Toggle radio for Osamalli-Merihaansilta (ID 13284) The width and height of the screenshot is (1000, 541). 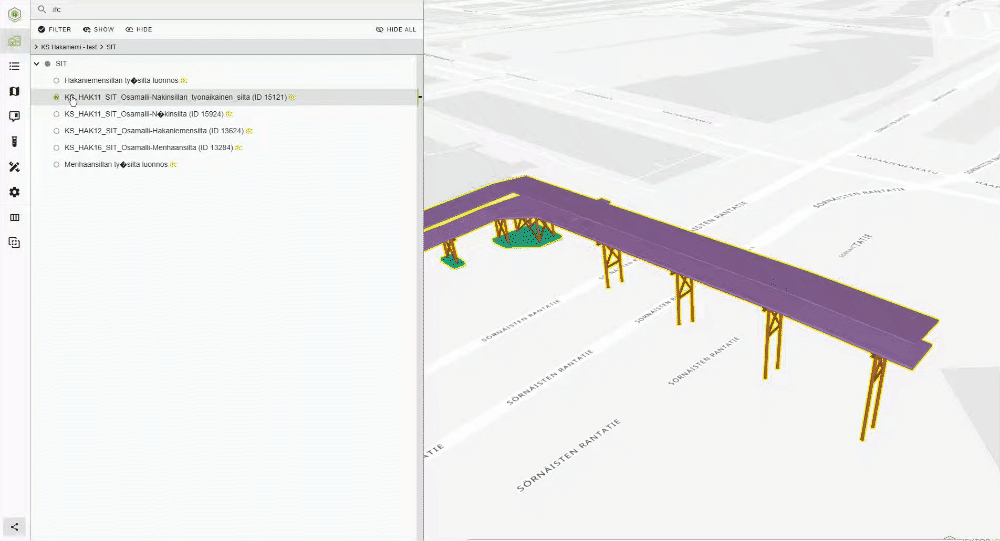(56, 147)
